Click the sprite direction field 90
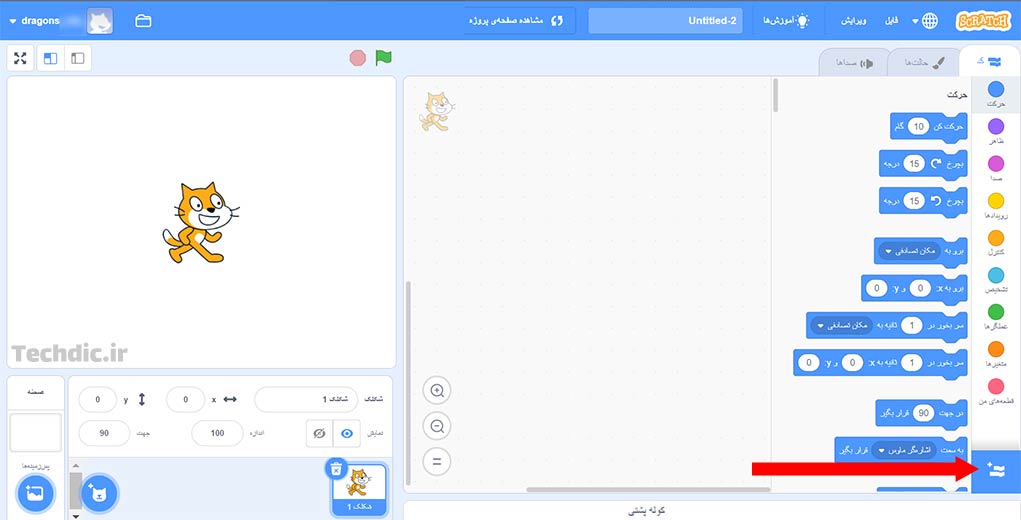Screen dimensions: 1021x520 tap(104, 433)
